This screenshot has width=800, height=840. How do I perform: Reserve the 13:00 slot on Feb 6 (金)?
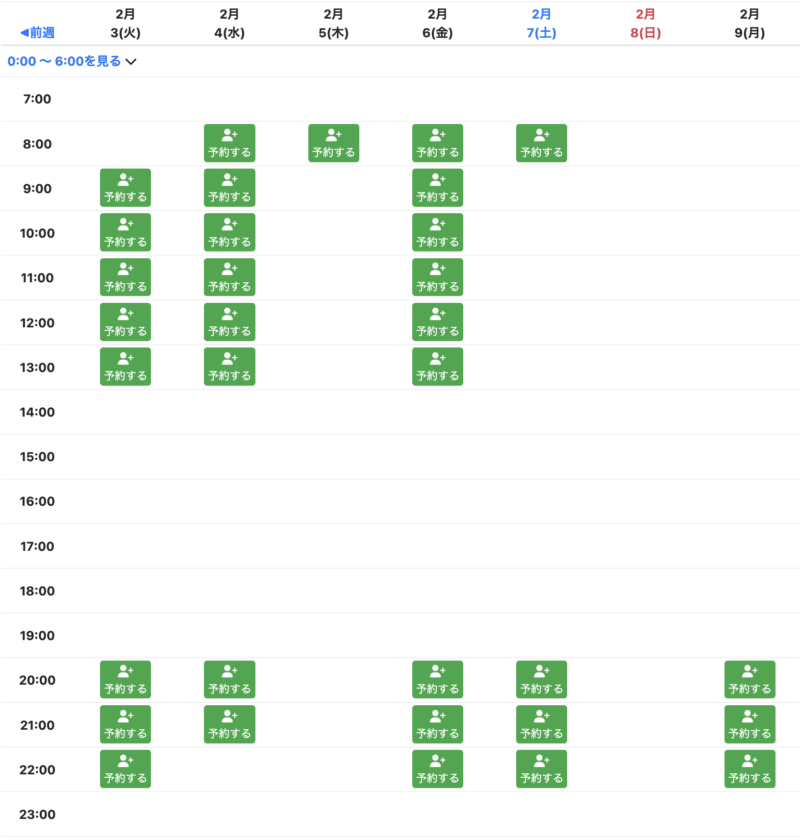click(x=437, y=367)
